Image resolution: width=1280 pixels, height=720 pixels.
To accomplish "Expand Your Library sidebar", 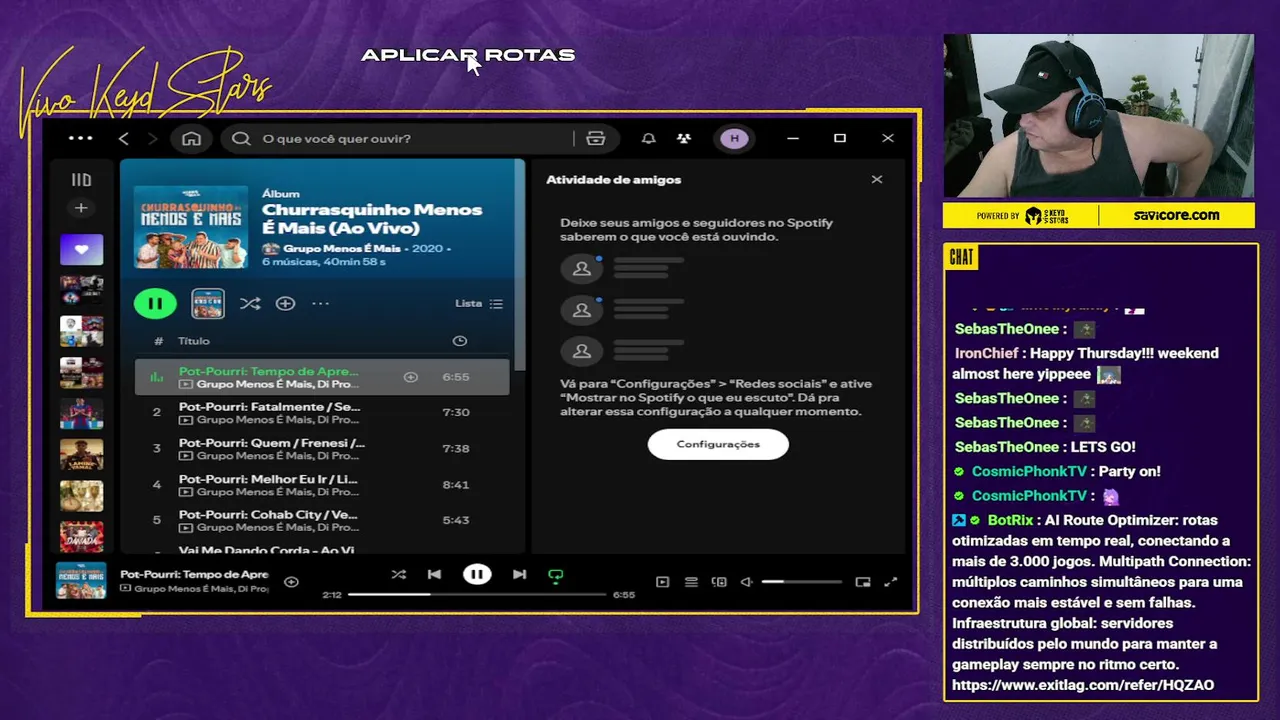I will (x=81, y=180).
